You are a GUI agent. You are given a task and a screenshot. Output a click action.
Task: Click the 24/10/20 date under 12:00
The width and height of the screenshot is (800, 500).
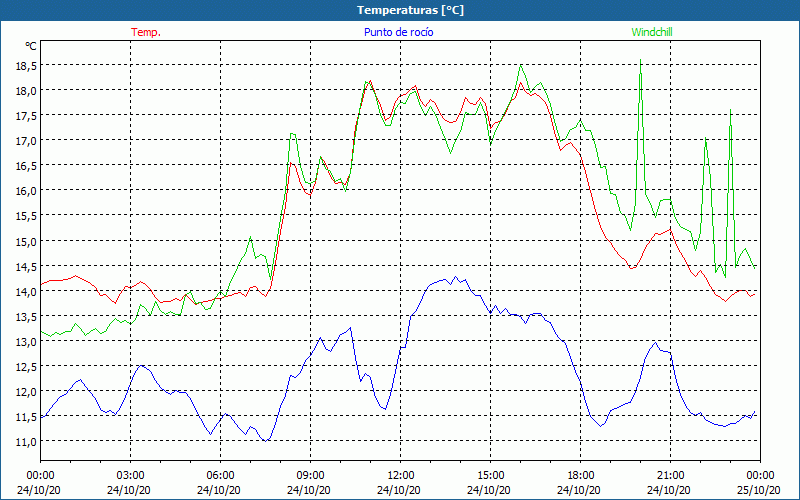coord(399,490)
